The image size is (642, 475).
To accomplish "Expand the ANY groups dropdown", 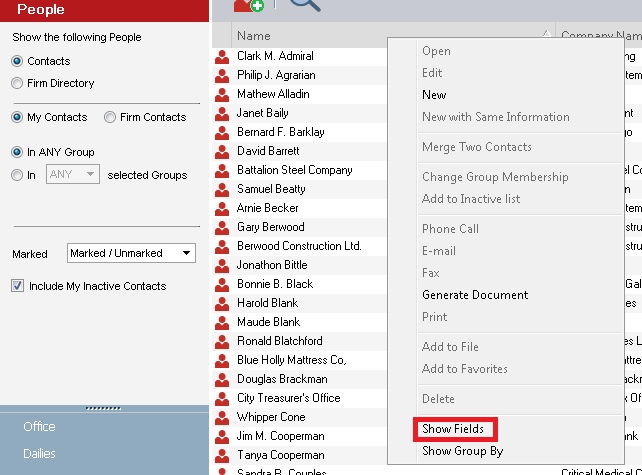I will coord(73,175).
